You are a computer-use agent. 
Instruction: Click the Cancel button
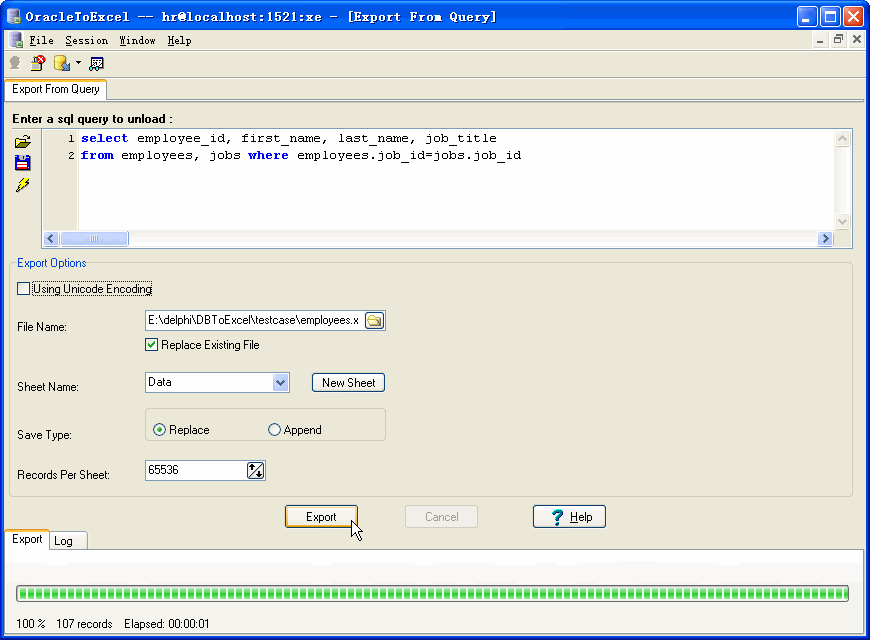click(x=442, y=517)
